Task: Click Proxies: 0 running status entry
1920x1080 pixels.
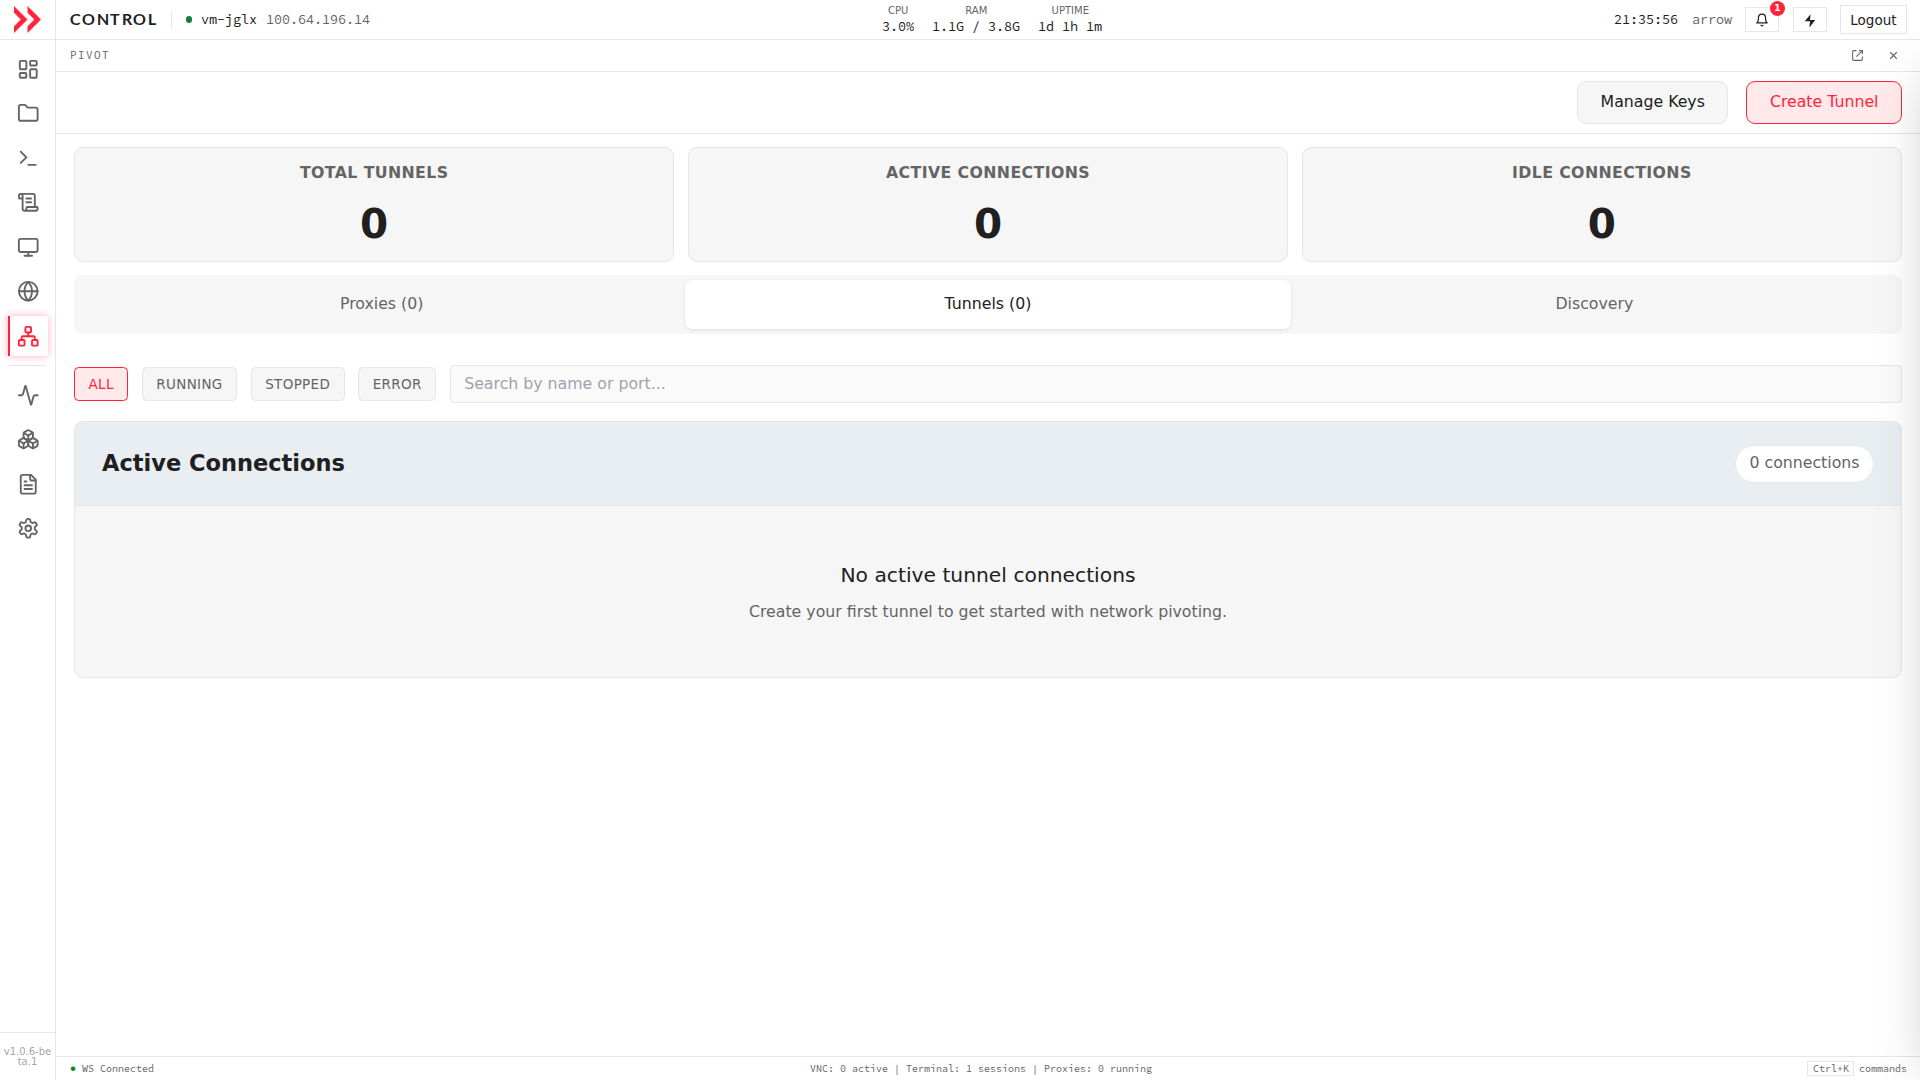Action: [x=1098, y=1069]
